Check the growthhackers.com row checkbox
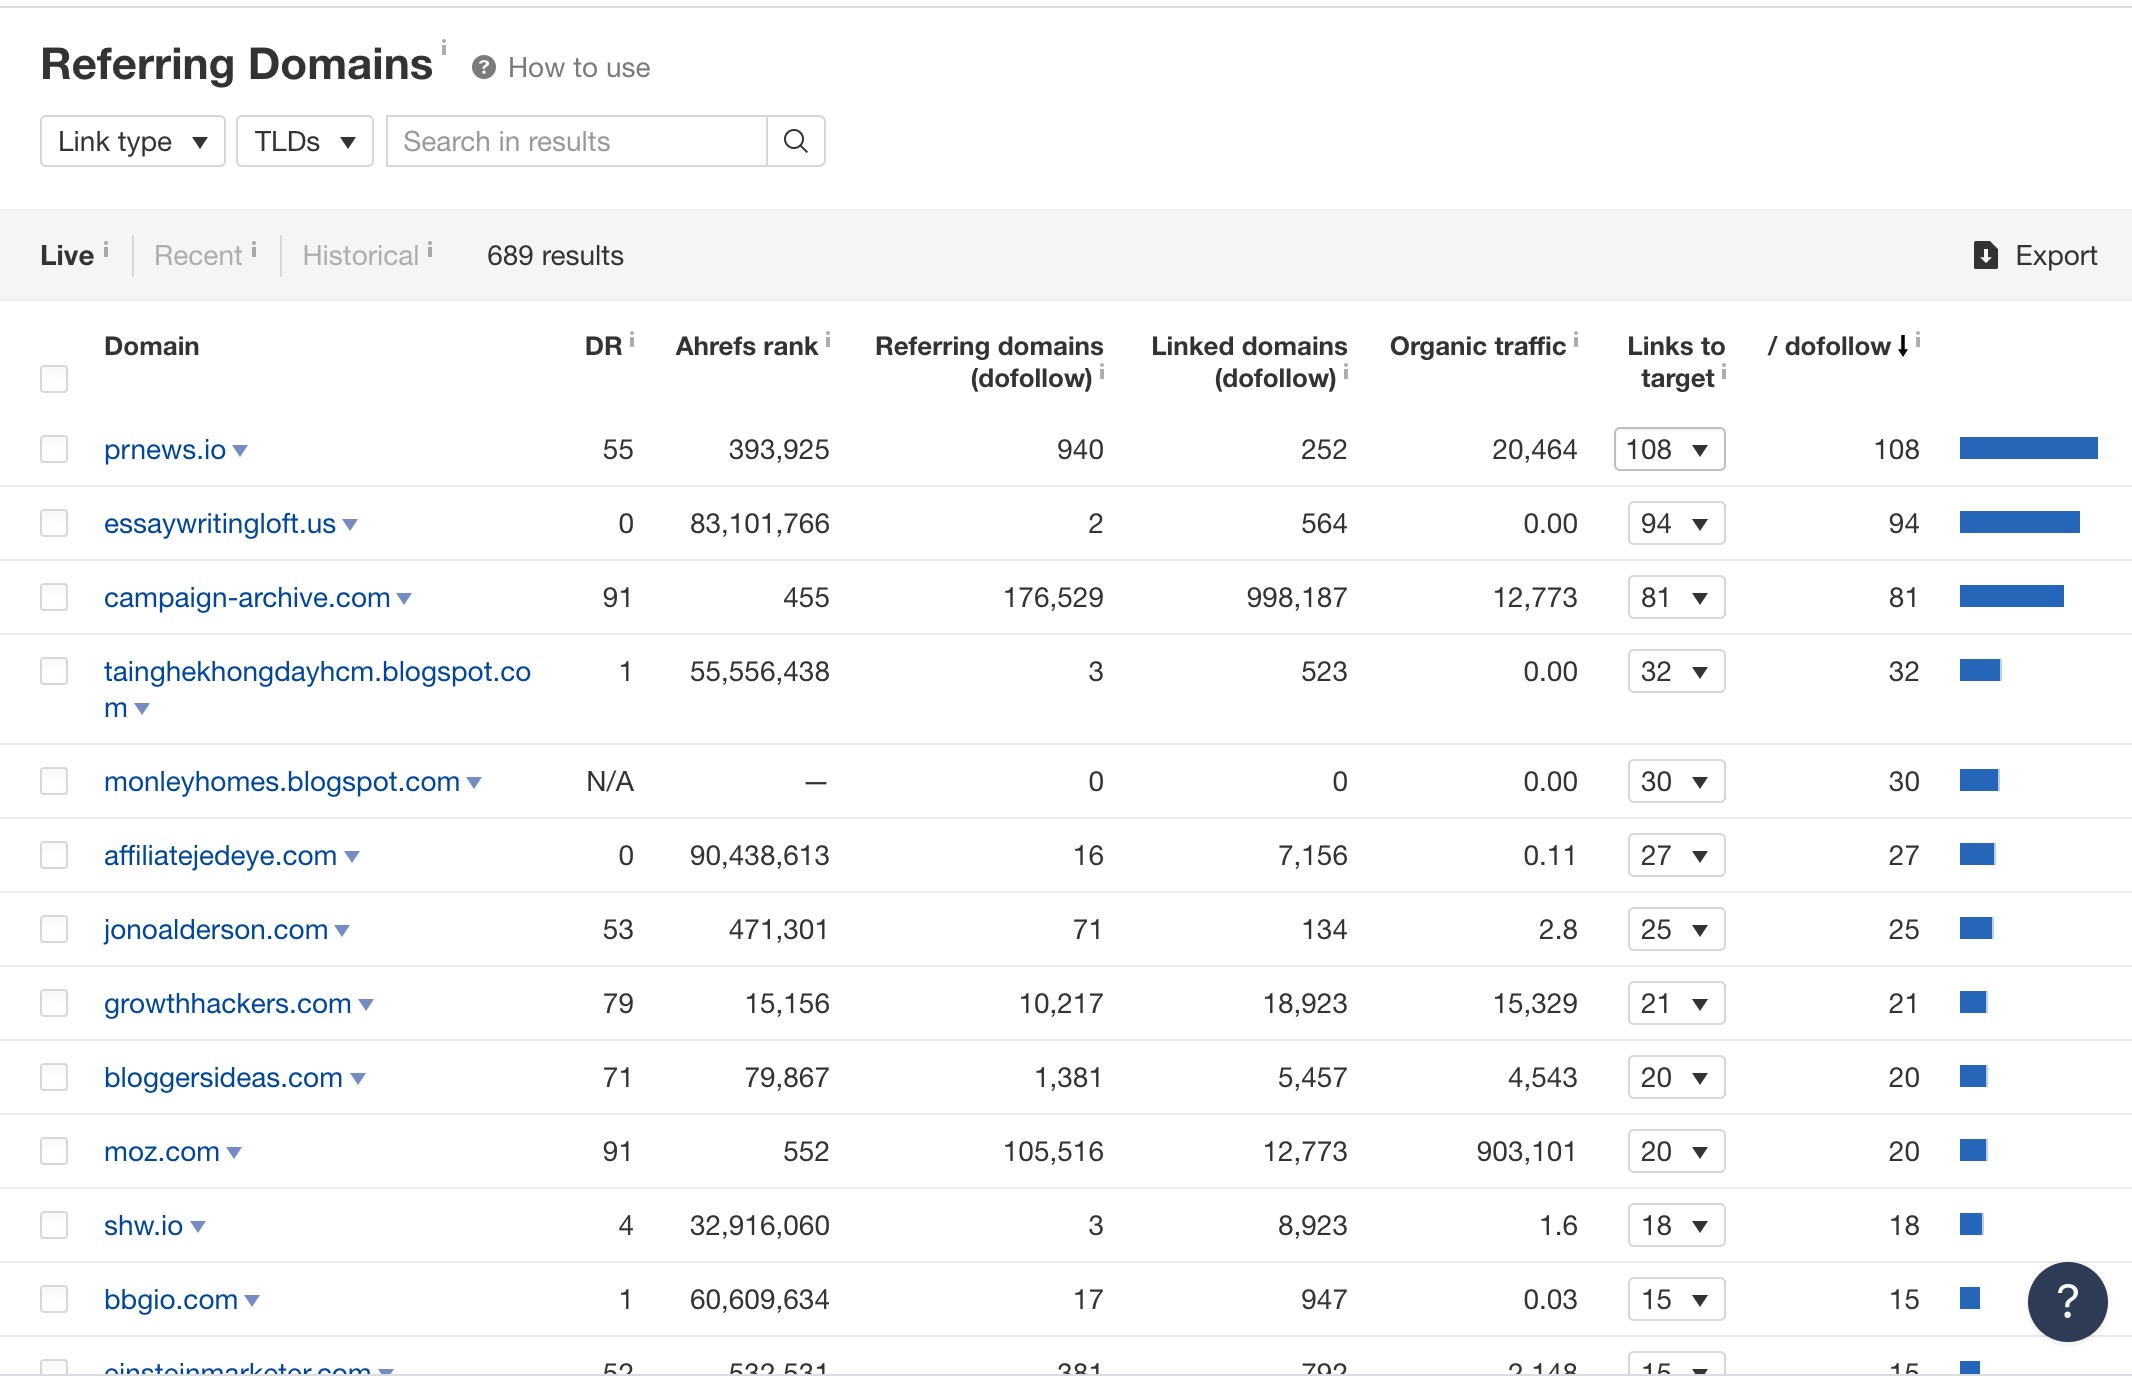This screenshot has width=2132, height=1382. tap(54, 1003)
